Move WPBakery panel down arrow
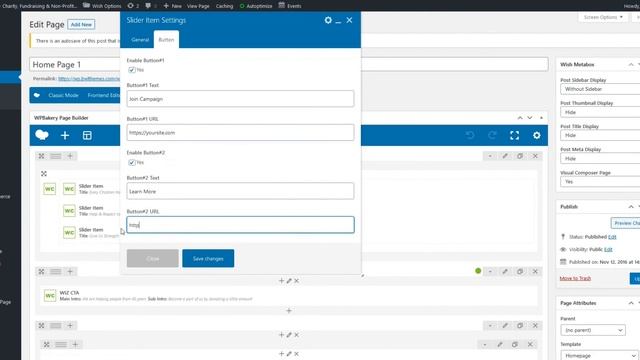Screen dimensions: 640x360 (x=530, y=118)
